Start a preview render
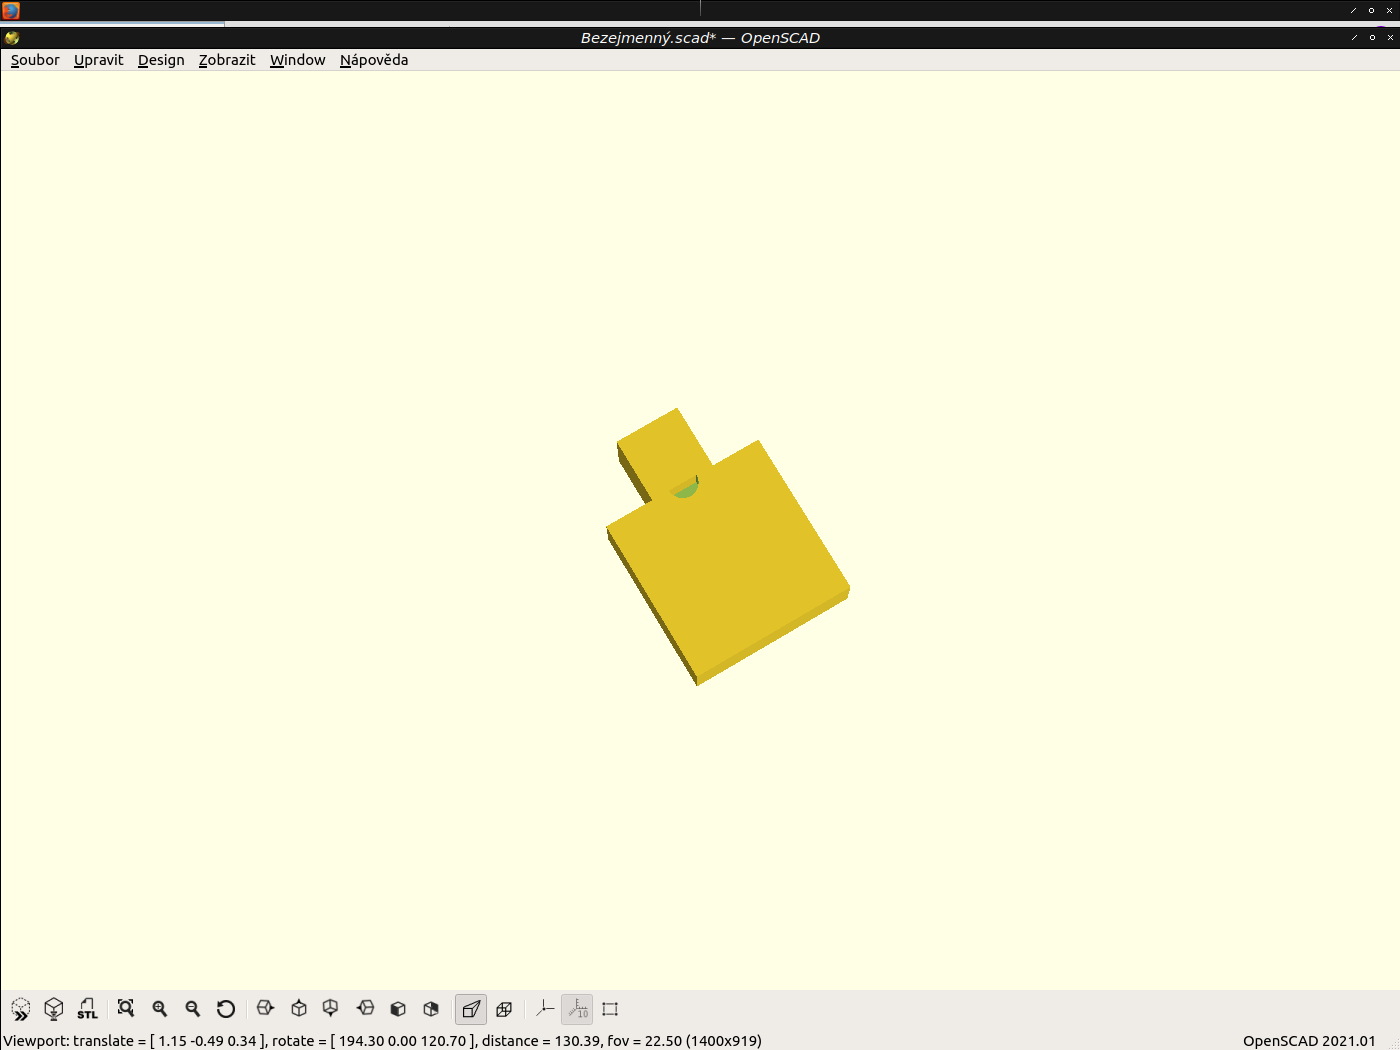 pyautogui.click(x=20, y=1009)
